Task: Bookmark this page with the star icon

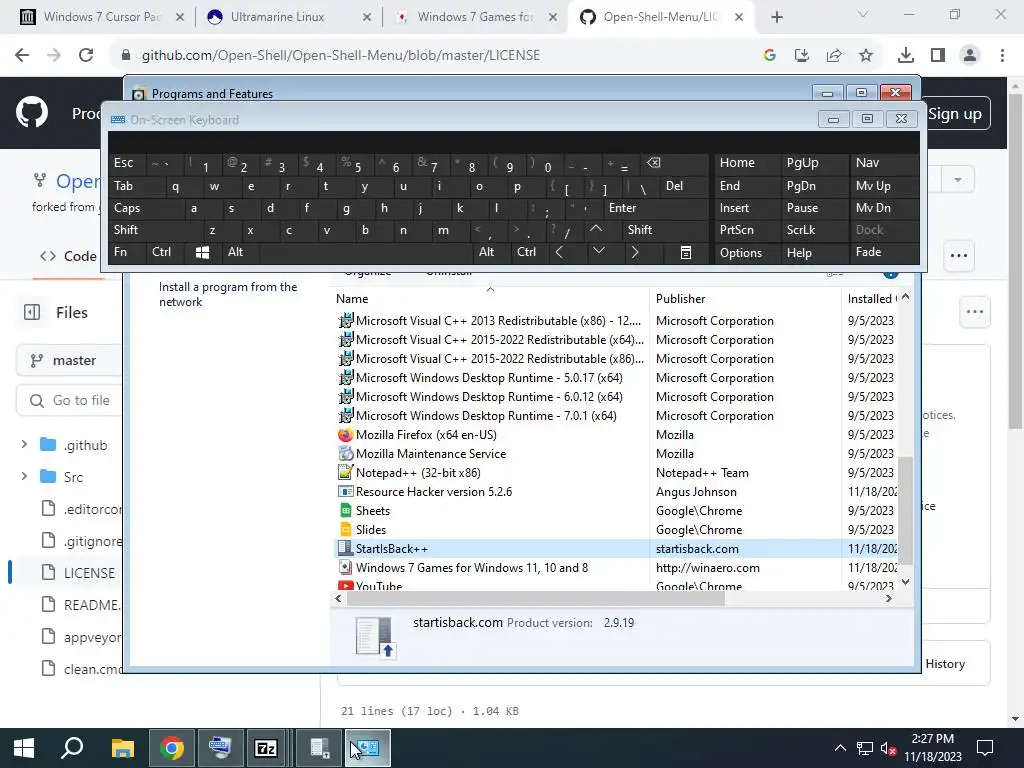Action: [x=866, y=56]
